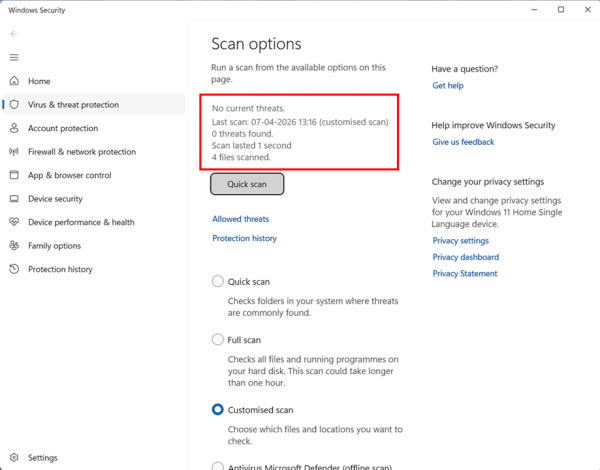This screenshot has width=600, height=470.
Task: Click the Protection history clock icon
Action: tap(14, 269)
